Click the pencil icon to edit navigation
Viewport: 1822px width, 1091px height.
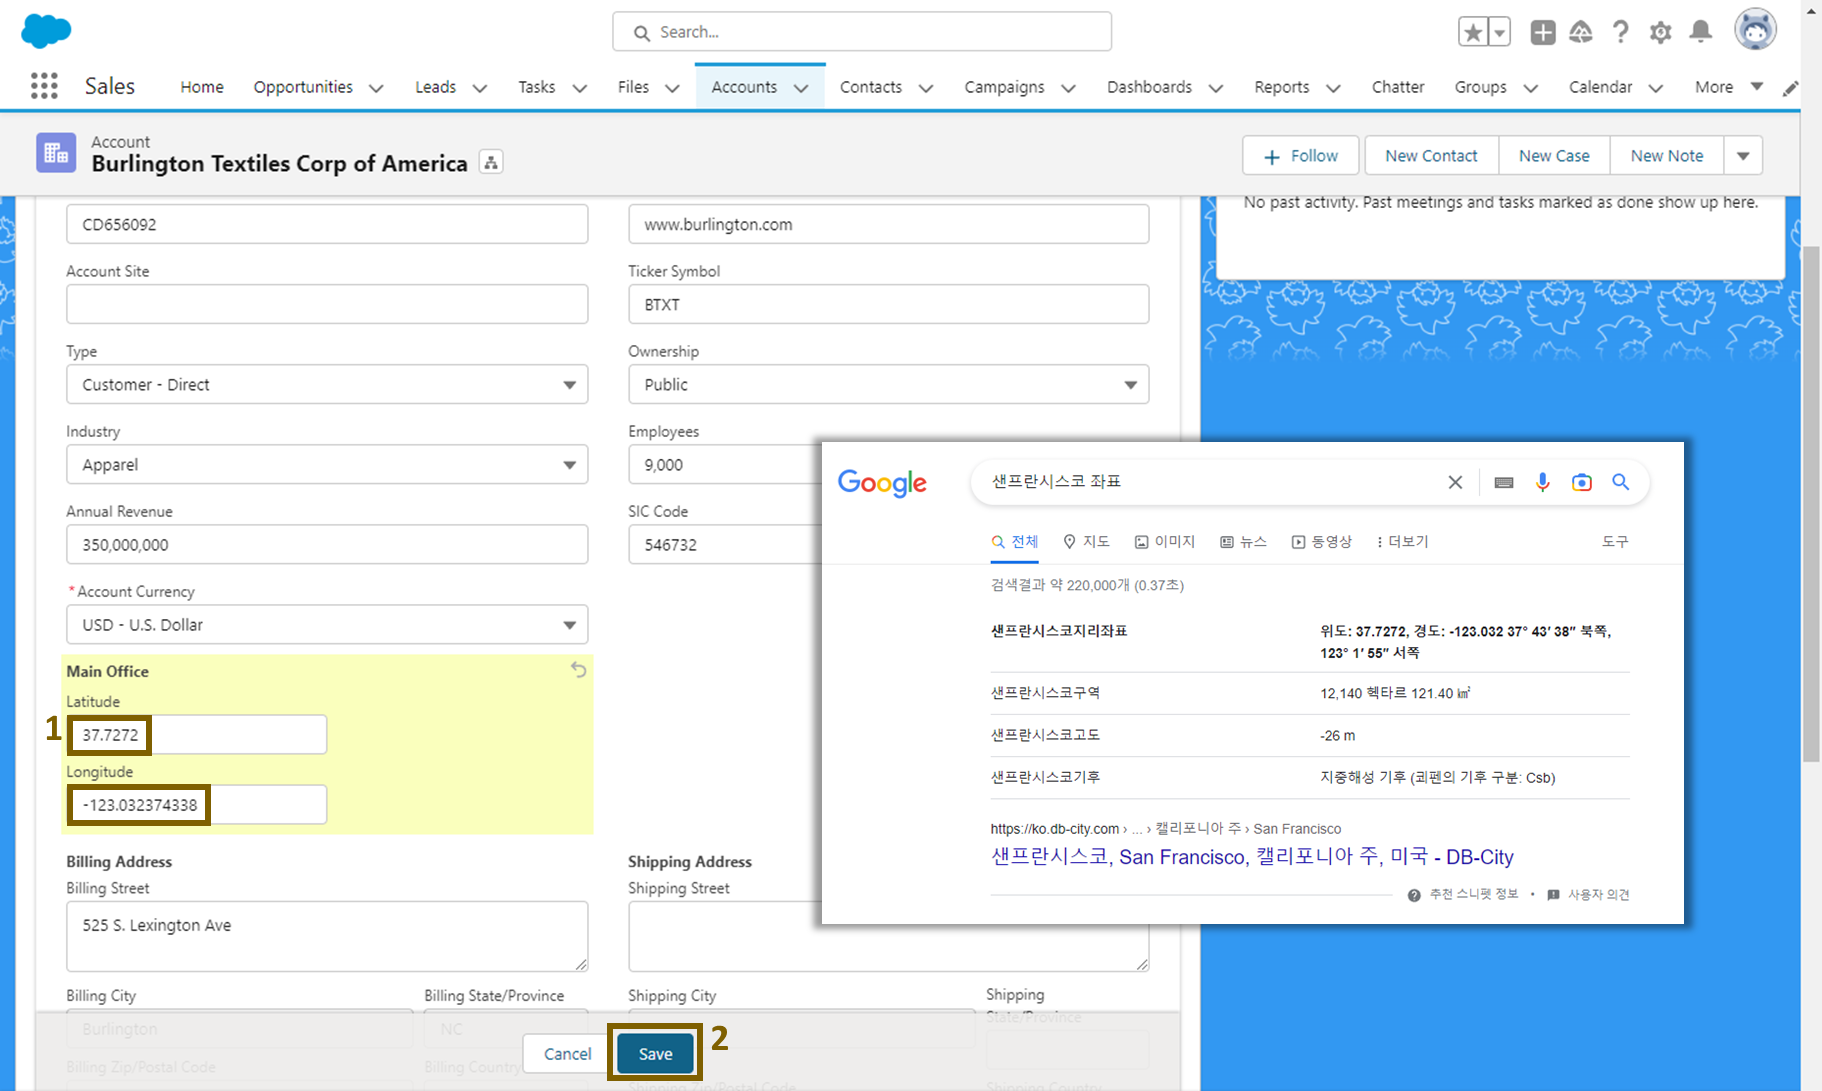(1790, 88)
